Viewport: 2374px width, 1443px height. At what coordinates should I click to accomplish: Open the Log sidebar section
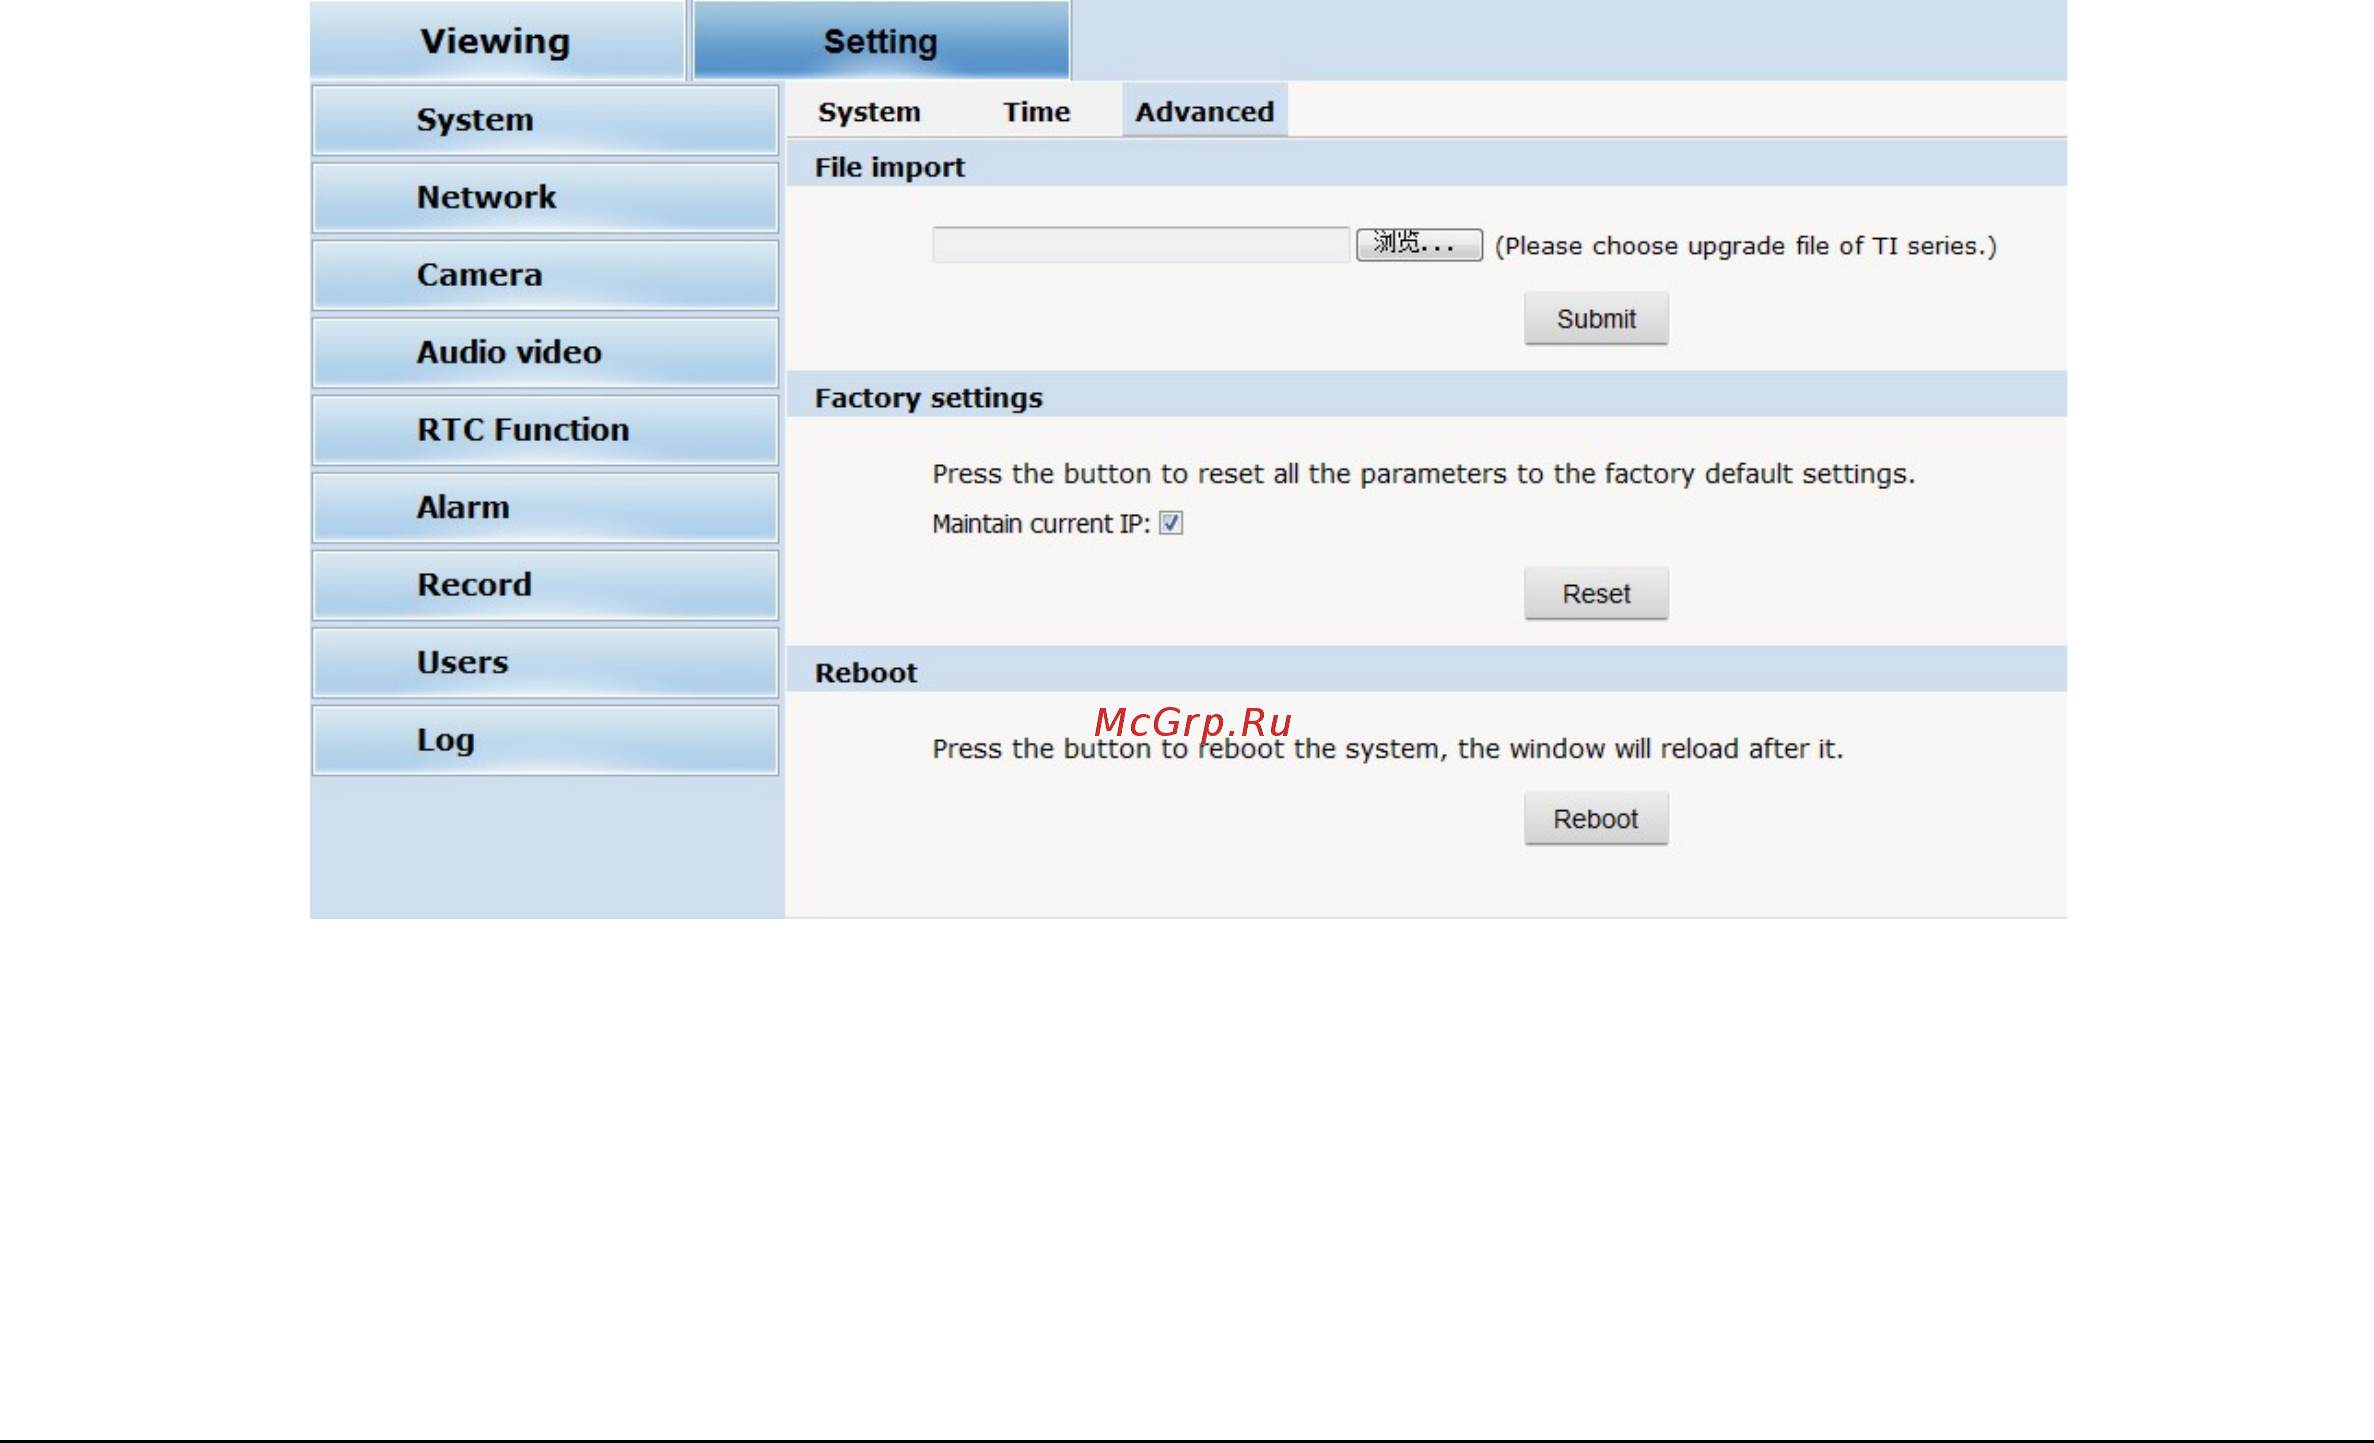pos(545,740)
